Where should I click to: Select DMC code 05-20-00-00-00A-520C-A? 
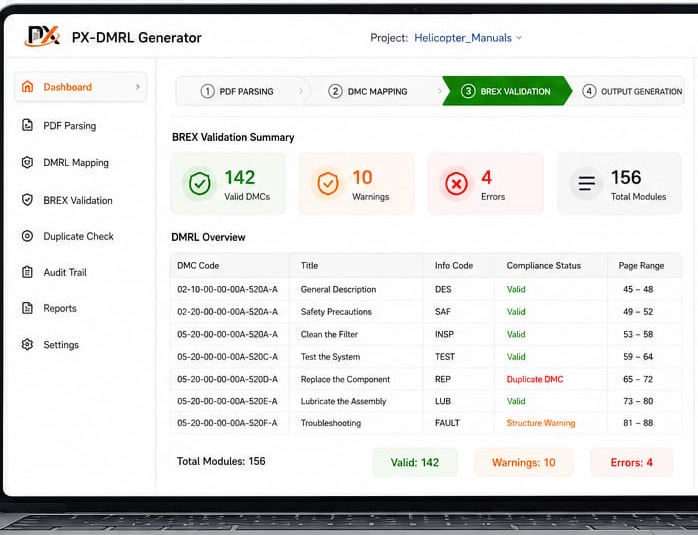227,357
